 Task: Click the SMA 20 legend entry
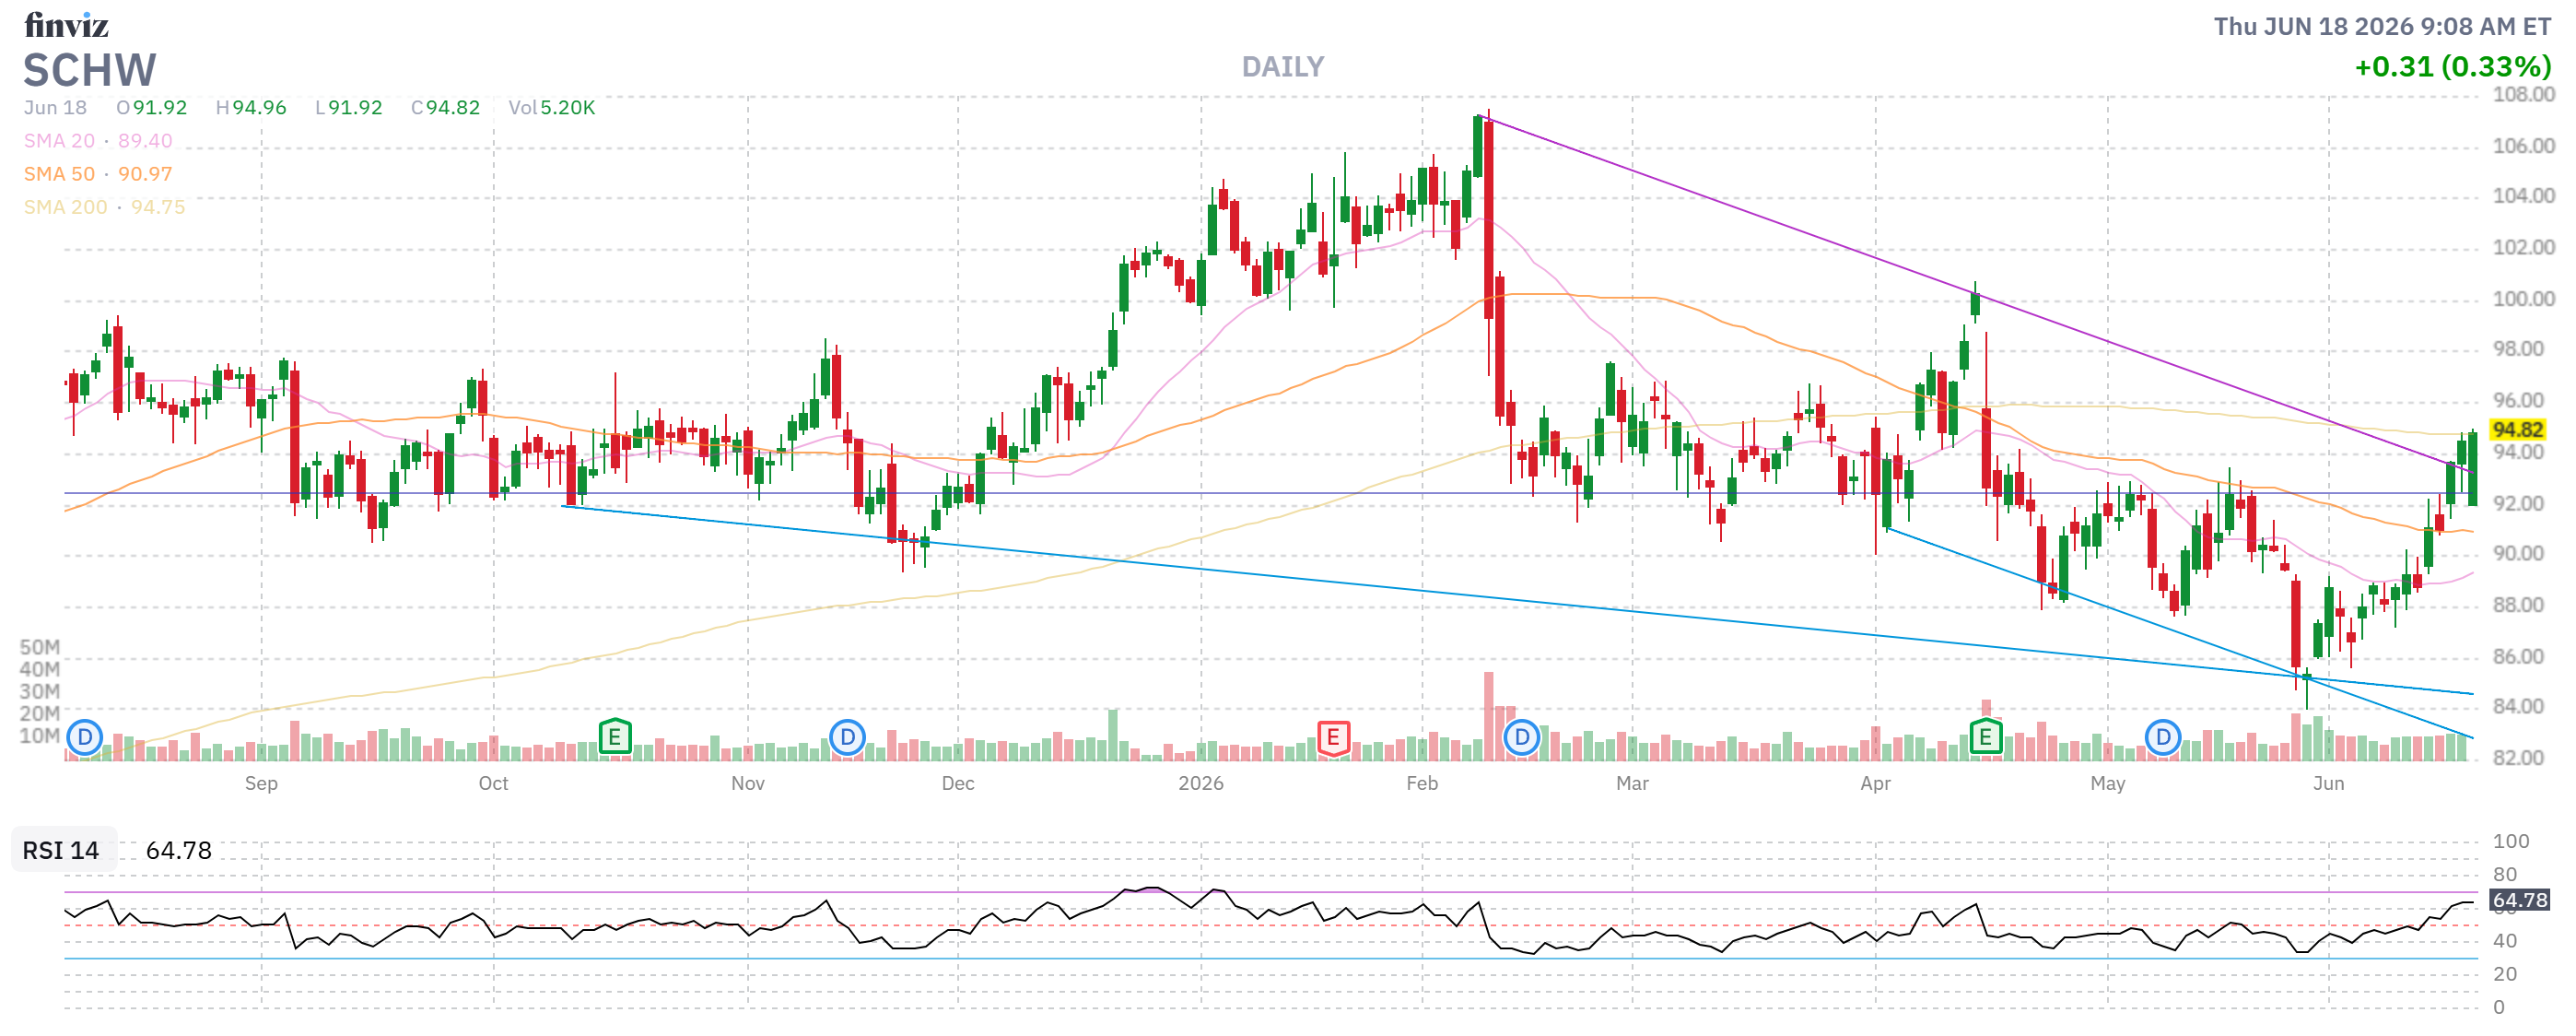click(98, 141)
